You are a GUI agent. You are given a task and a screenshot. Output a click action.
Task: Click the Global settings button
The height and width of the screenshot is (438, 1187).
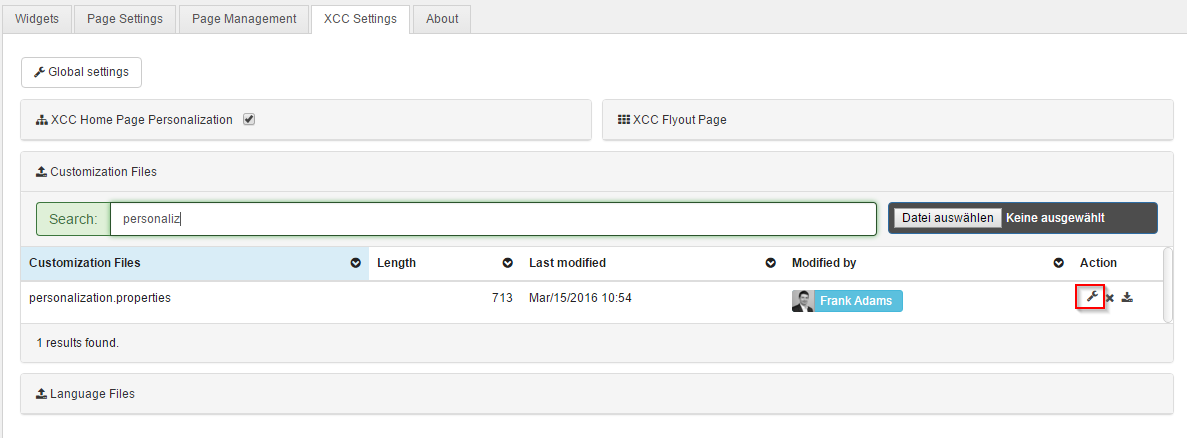pyautogui.click(x=81, y=72)
